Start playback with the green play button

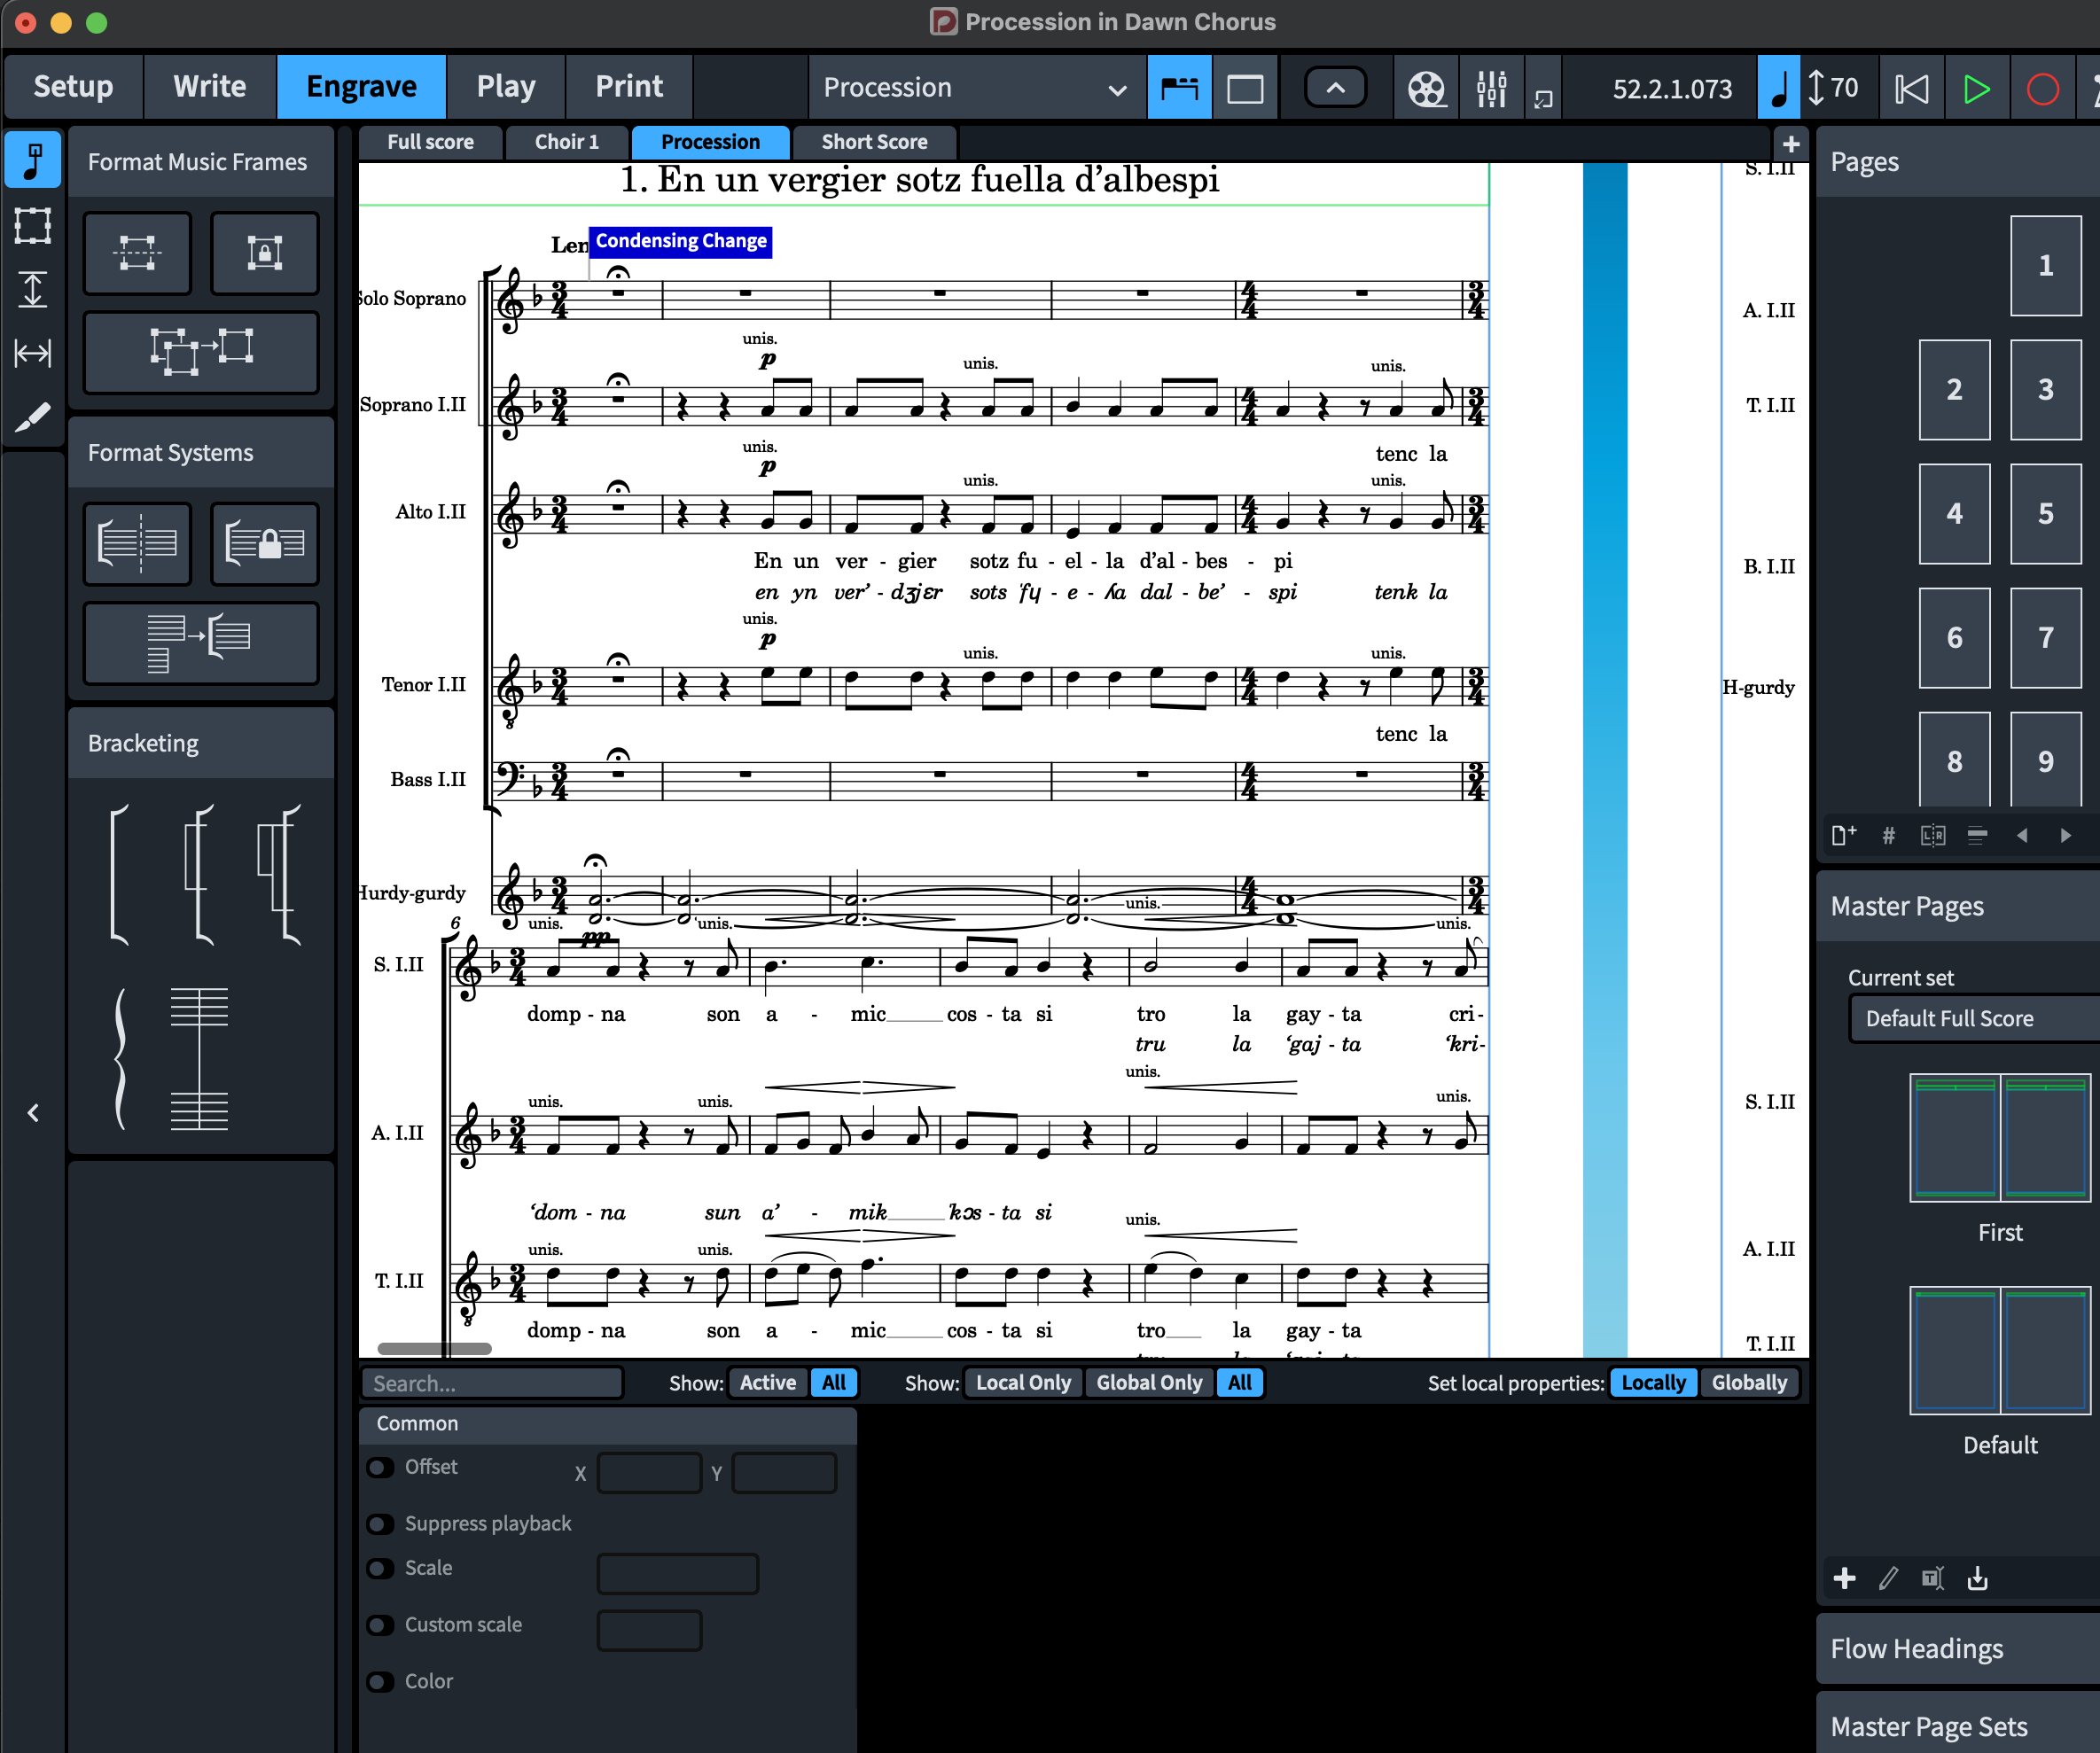(x=1976, y=89)
